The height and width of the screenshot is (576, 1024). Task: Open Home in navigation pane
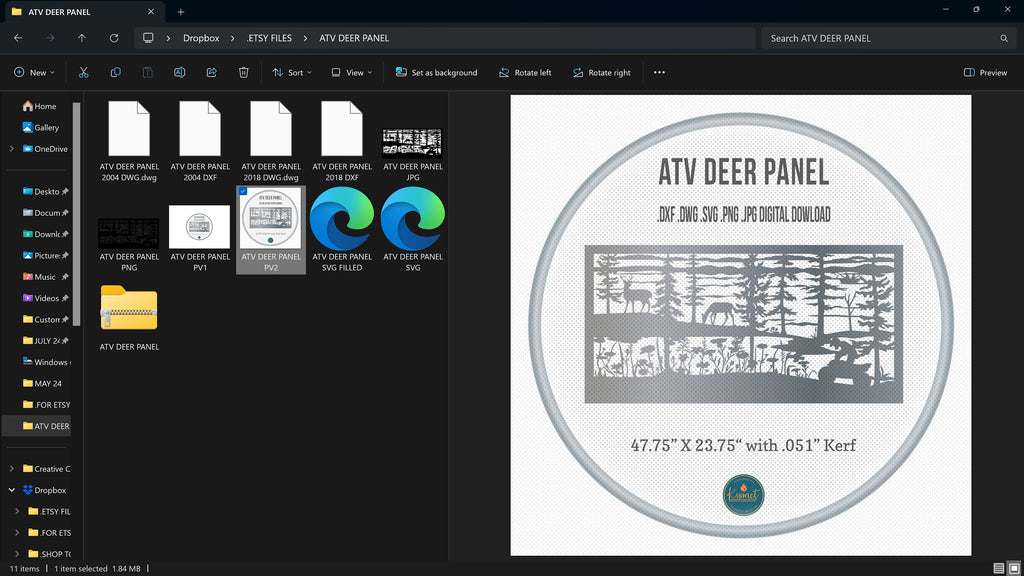point(39,106)
